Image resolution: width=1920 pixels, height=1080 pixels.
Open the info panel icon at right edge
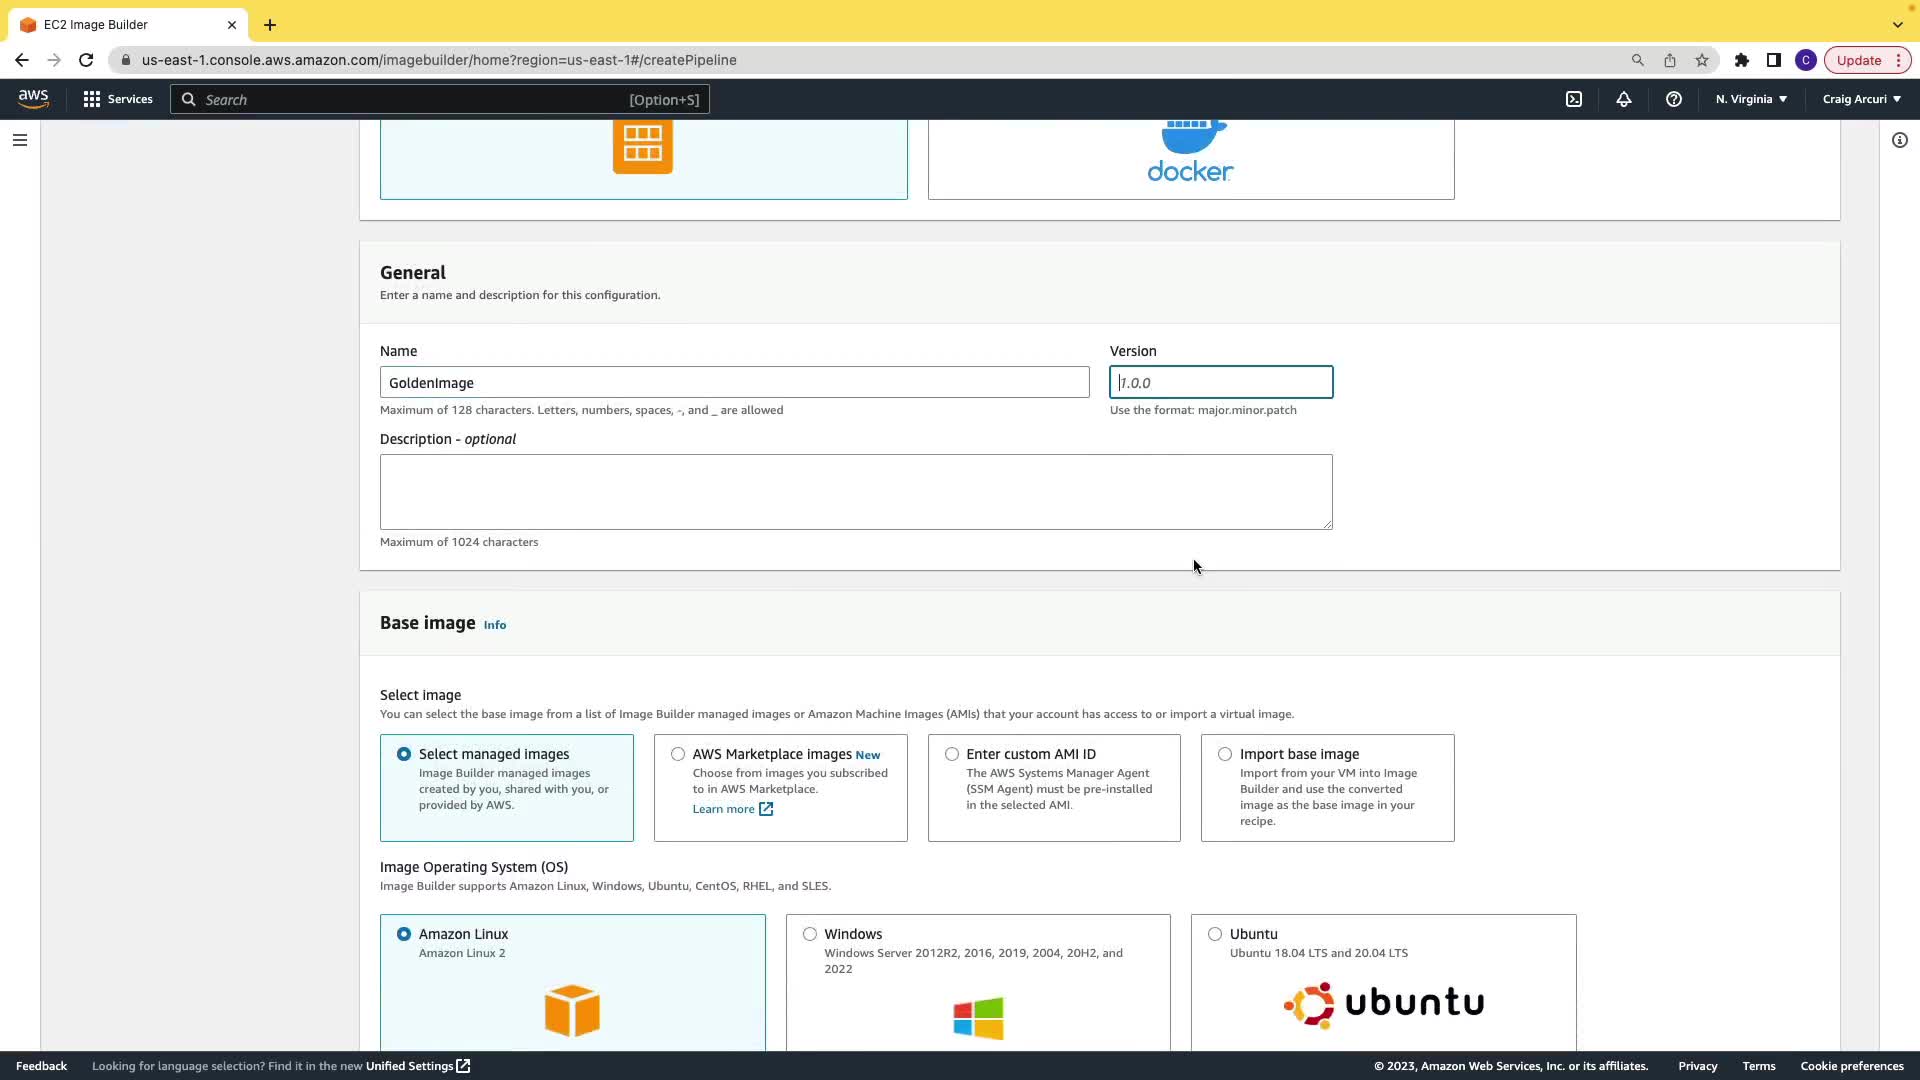[1900, 140]
